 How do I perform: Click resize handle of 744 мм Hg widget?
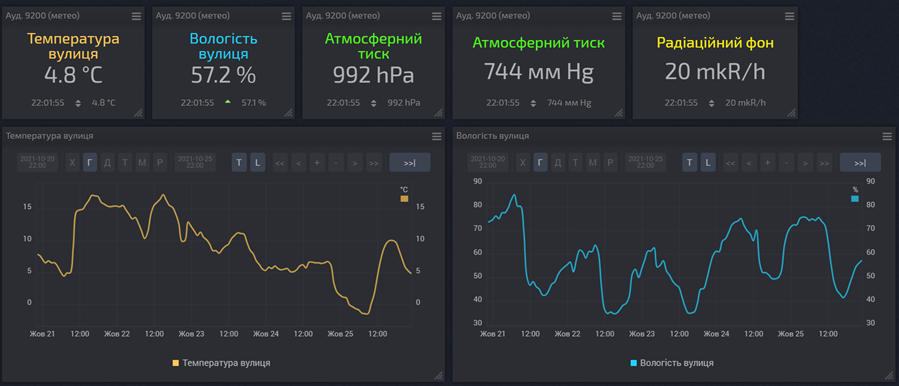619,113
